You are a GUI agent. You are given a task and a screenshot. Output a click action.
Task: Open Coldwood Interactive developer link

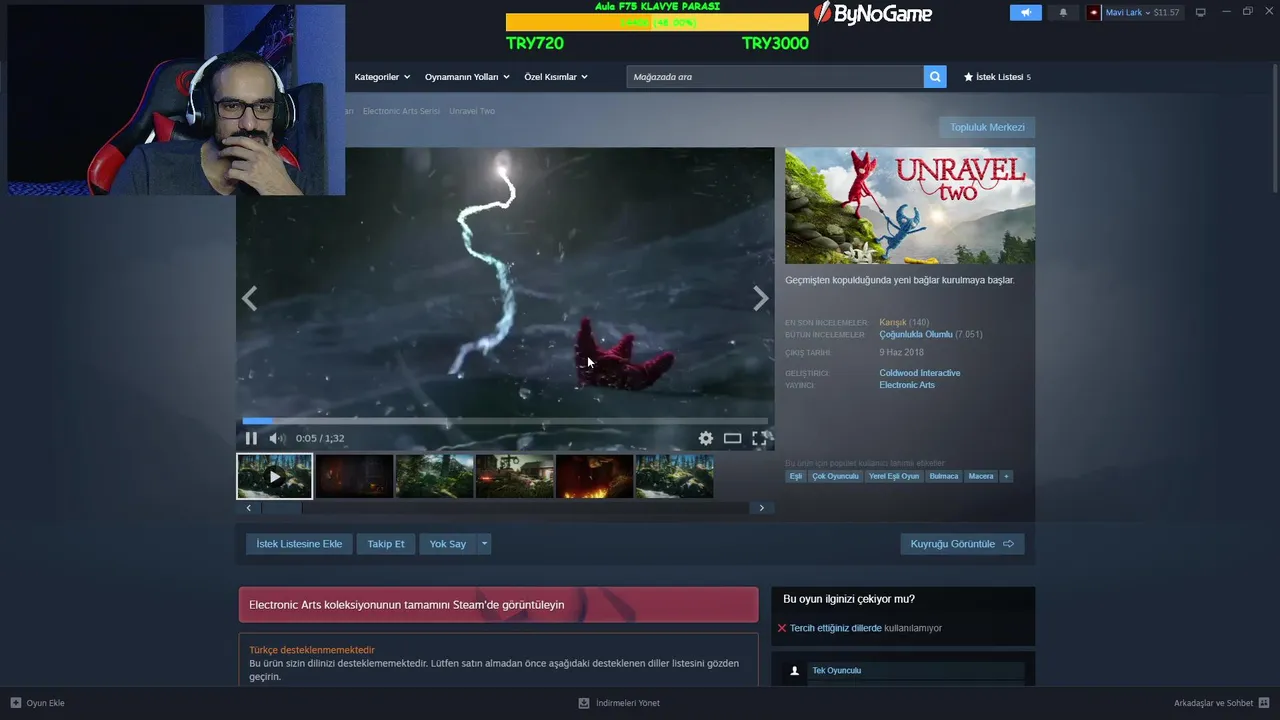[x=920, y=373]
